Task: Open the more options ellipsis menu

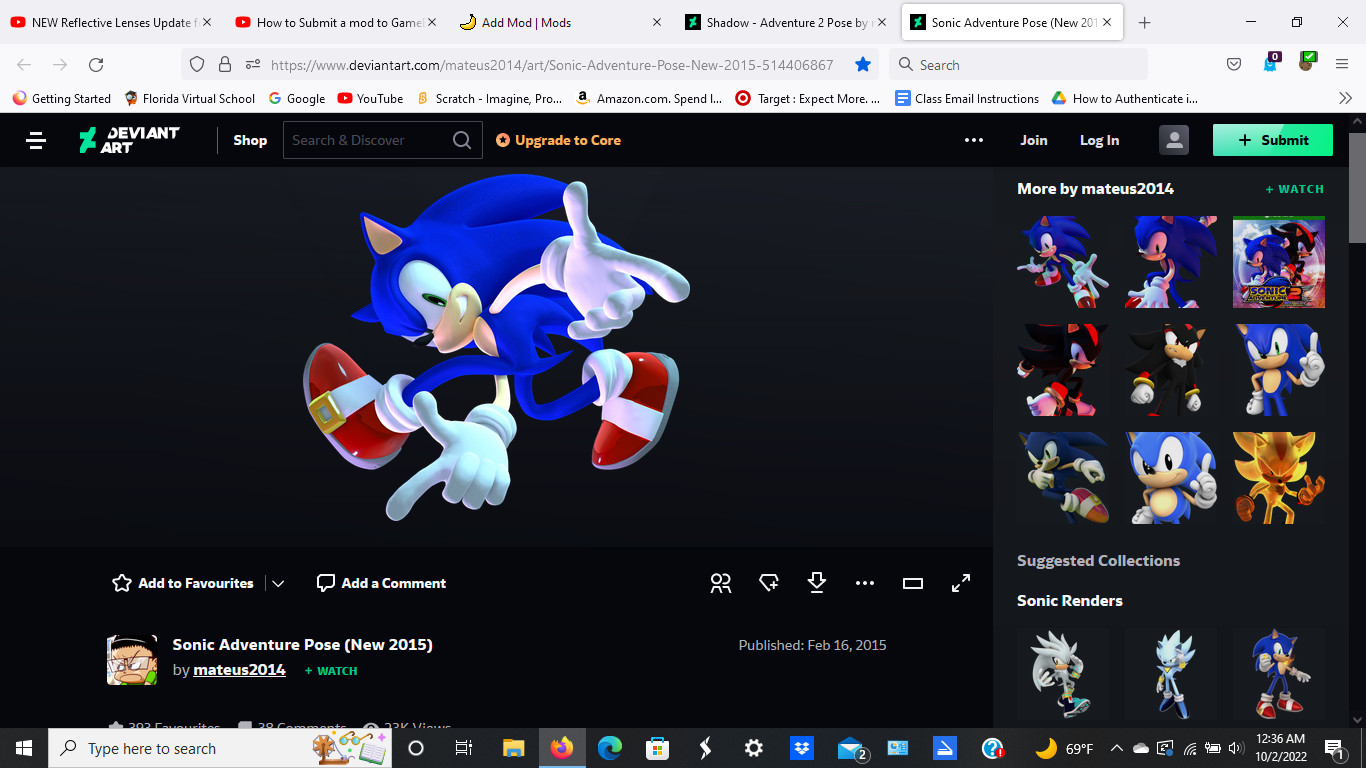Action: 864,582
